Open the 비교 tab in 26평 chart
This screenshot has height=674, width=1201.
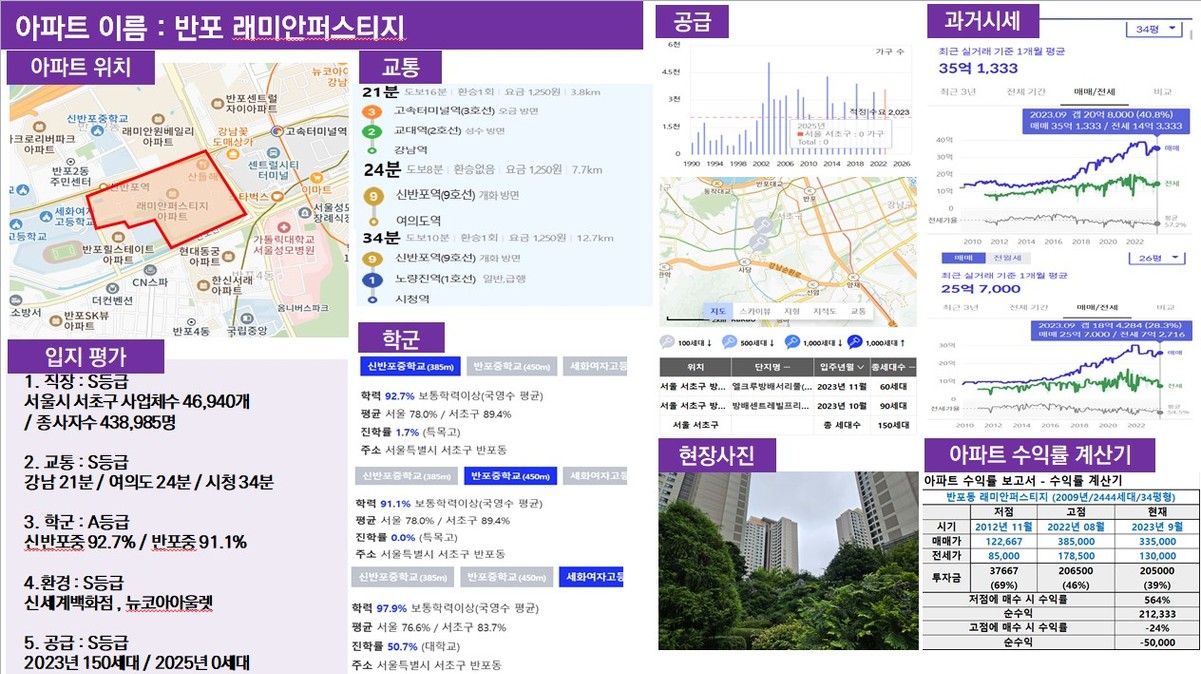[1164, 306]
